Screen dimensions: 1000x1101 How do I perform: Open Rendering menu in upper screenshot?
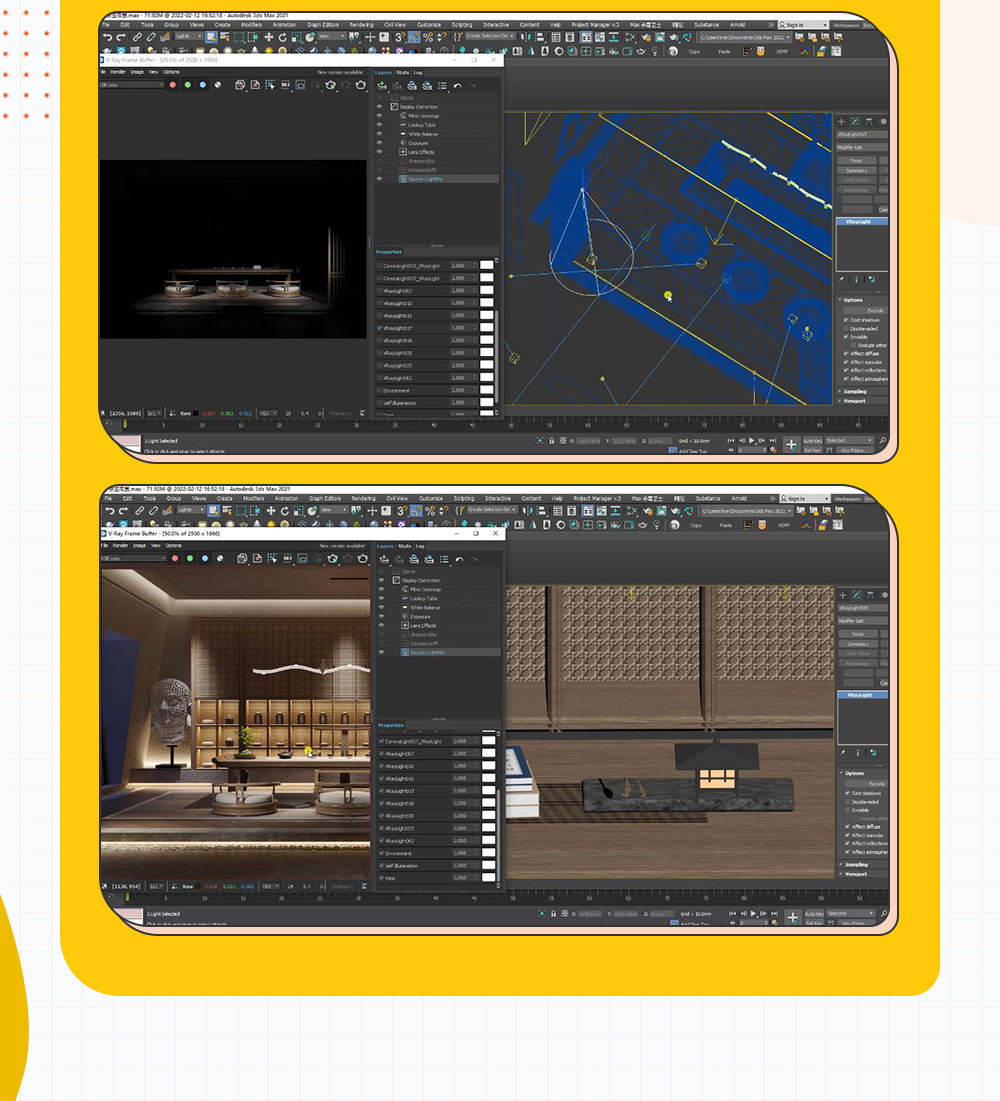[362, 25]
